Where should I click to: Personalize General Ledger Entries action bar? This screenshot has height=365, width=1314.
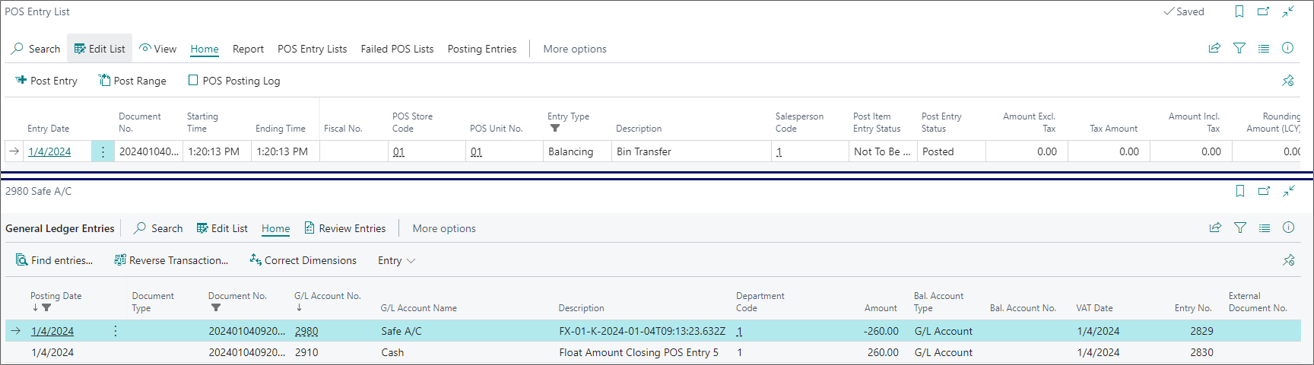[1288, 260]
